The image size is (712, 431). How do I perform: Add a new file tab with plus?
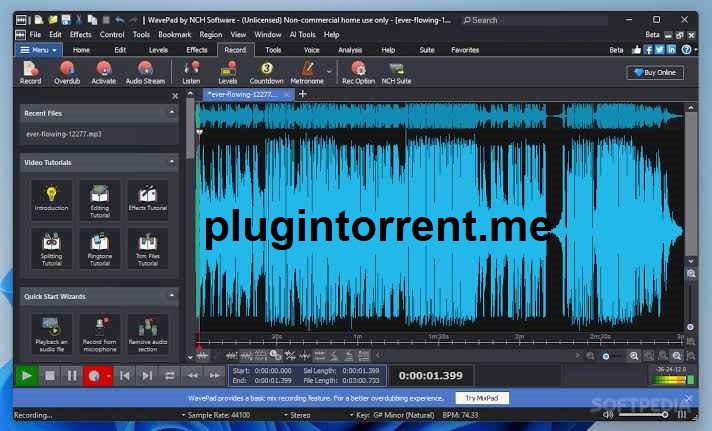(x=303, y=94)
